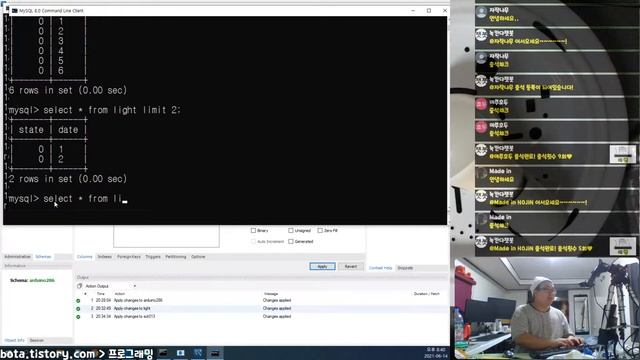Open the table Options tab
The height and width of the screenshot is (360, 640).
coord(198,257)
